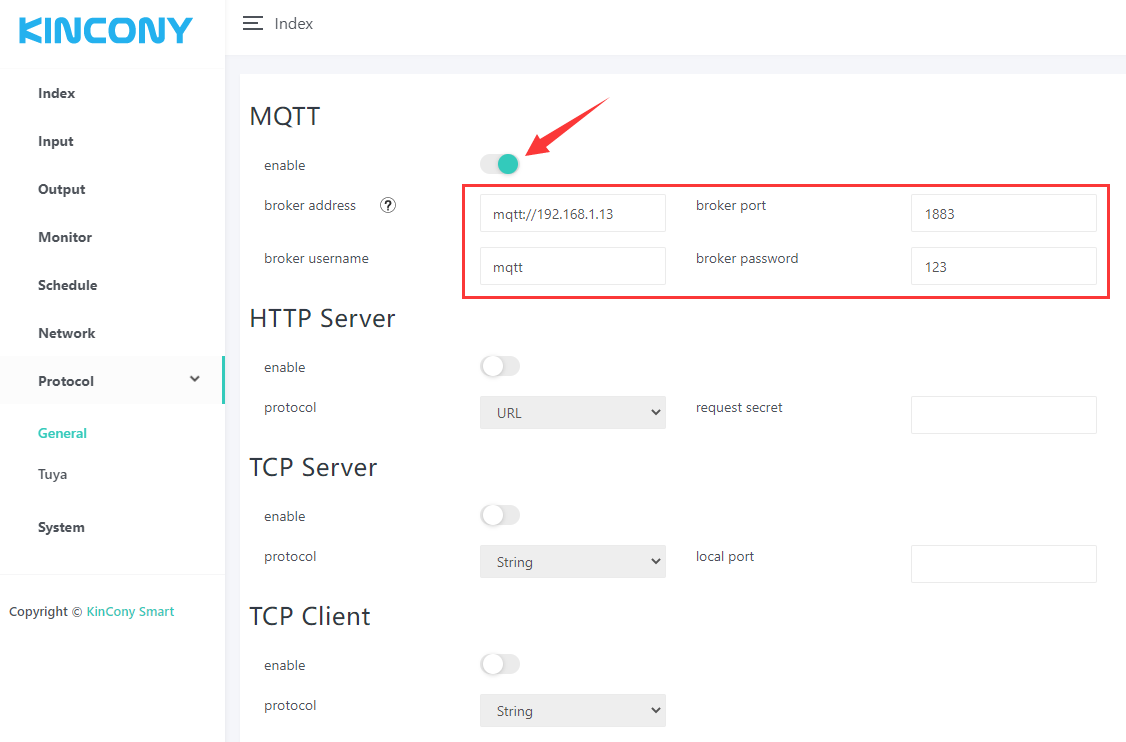The width and height of the screenshot is (1126, 742).
Task: Focus the broker port field
Action: (1003, 213)
